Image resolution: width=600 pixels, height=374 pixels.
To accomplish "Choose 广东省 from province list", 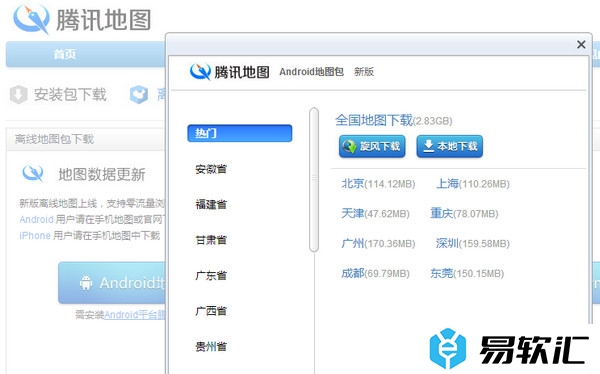I will 211,275.
